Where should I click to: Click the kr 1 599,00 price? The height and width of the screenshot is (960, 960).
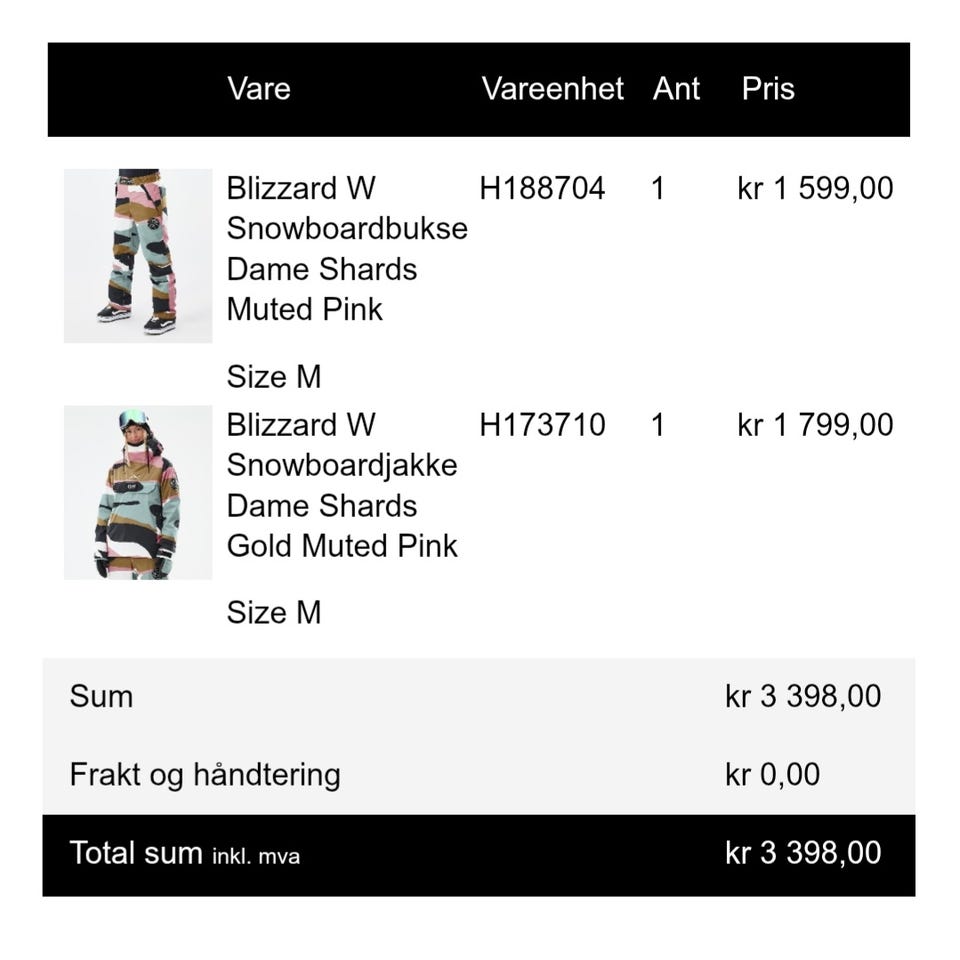click(815, 188)
